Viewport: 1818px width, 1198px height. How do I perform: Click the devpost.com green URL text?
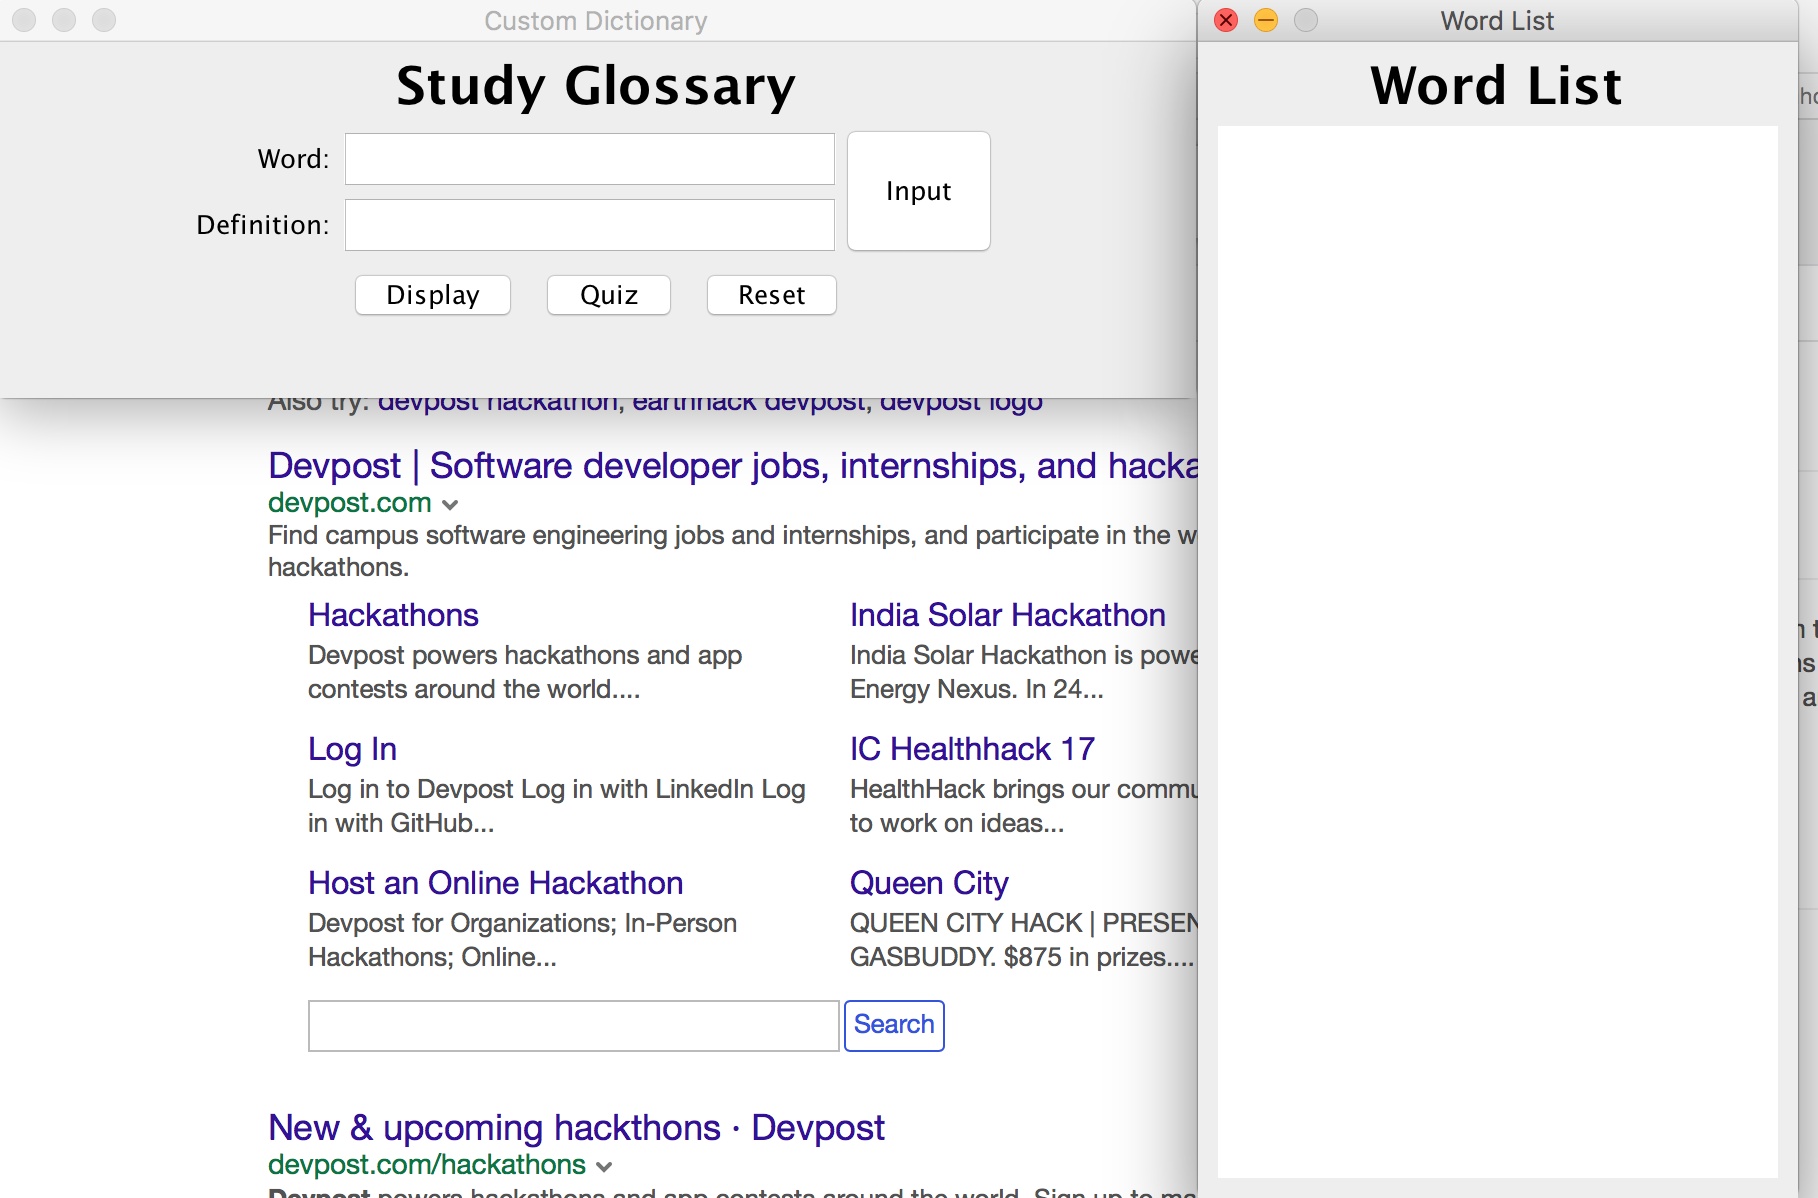[350, 503]
